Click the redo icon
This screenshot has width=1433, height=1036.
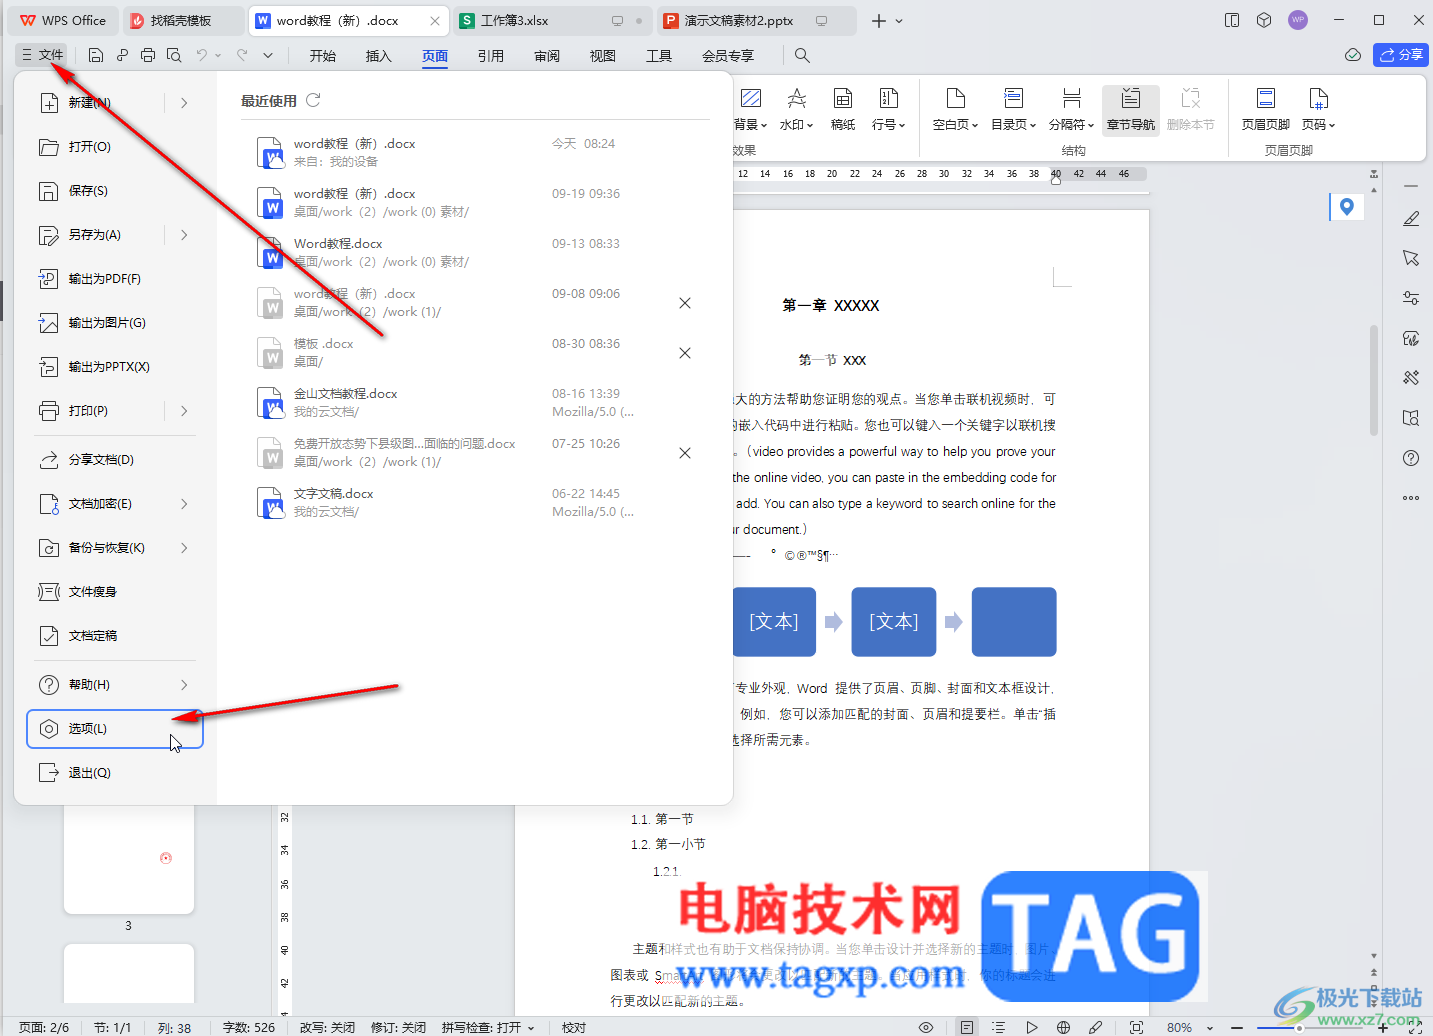242,55
